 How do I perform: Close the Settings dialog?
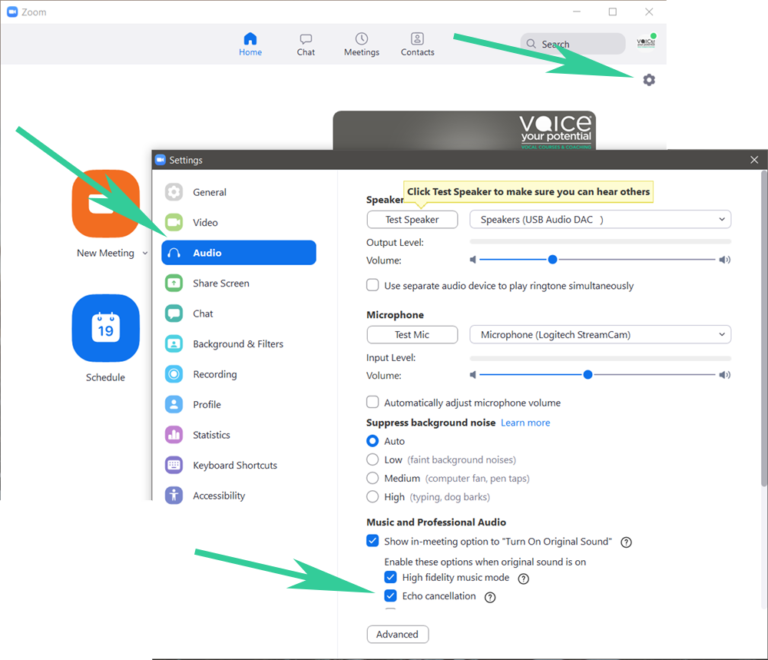[754, 160]
